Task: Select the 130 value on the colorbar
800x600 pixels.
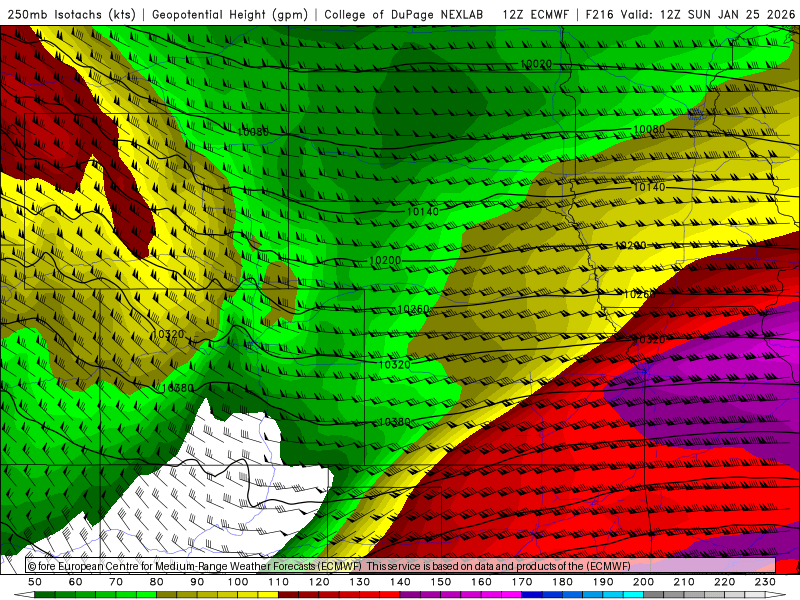Action: (x=360, y=582)
